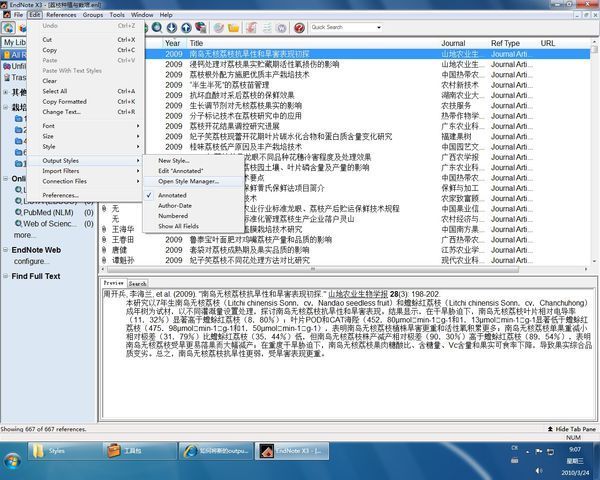Choose Select All in Edit menu
This screenshot has width=600, height=480.
click(x=86, y=91)
